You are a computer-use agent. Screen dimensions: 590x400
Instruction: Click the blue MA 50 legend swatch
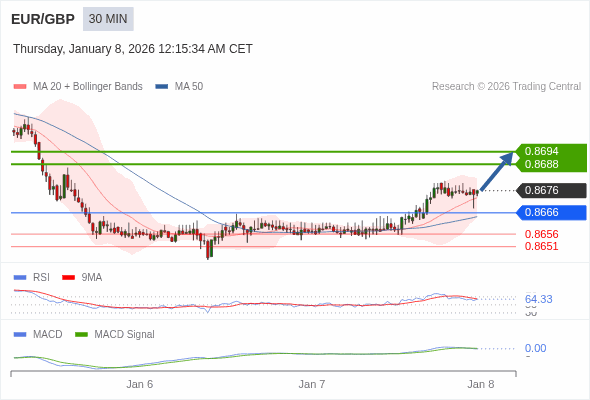tap(162, 87)
